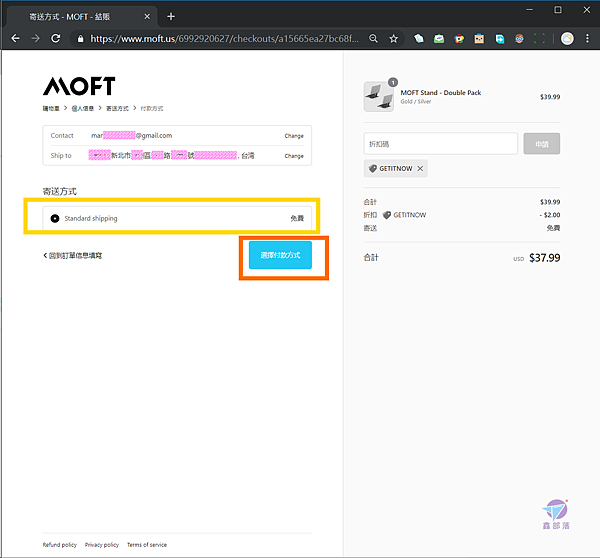
Task: Open the Refund policy link
Action: tap(60, 545)
